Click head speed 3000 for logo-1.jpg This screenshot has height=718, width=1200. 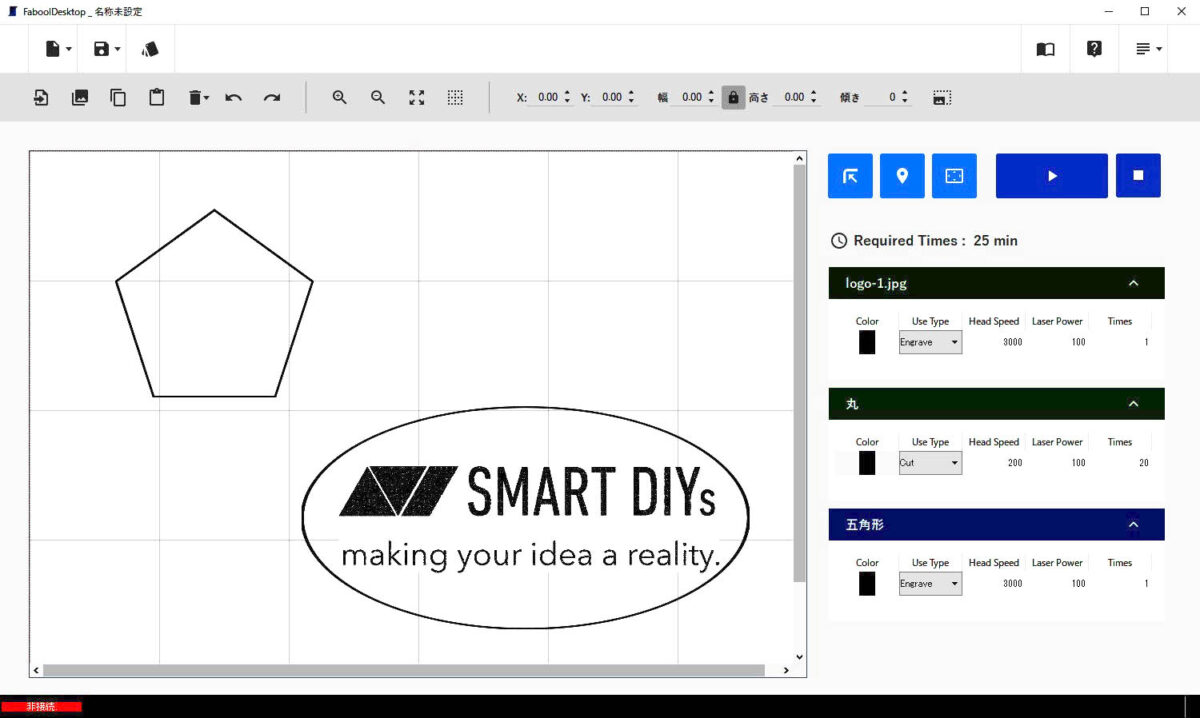1012,342
